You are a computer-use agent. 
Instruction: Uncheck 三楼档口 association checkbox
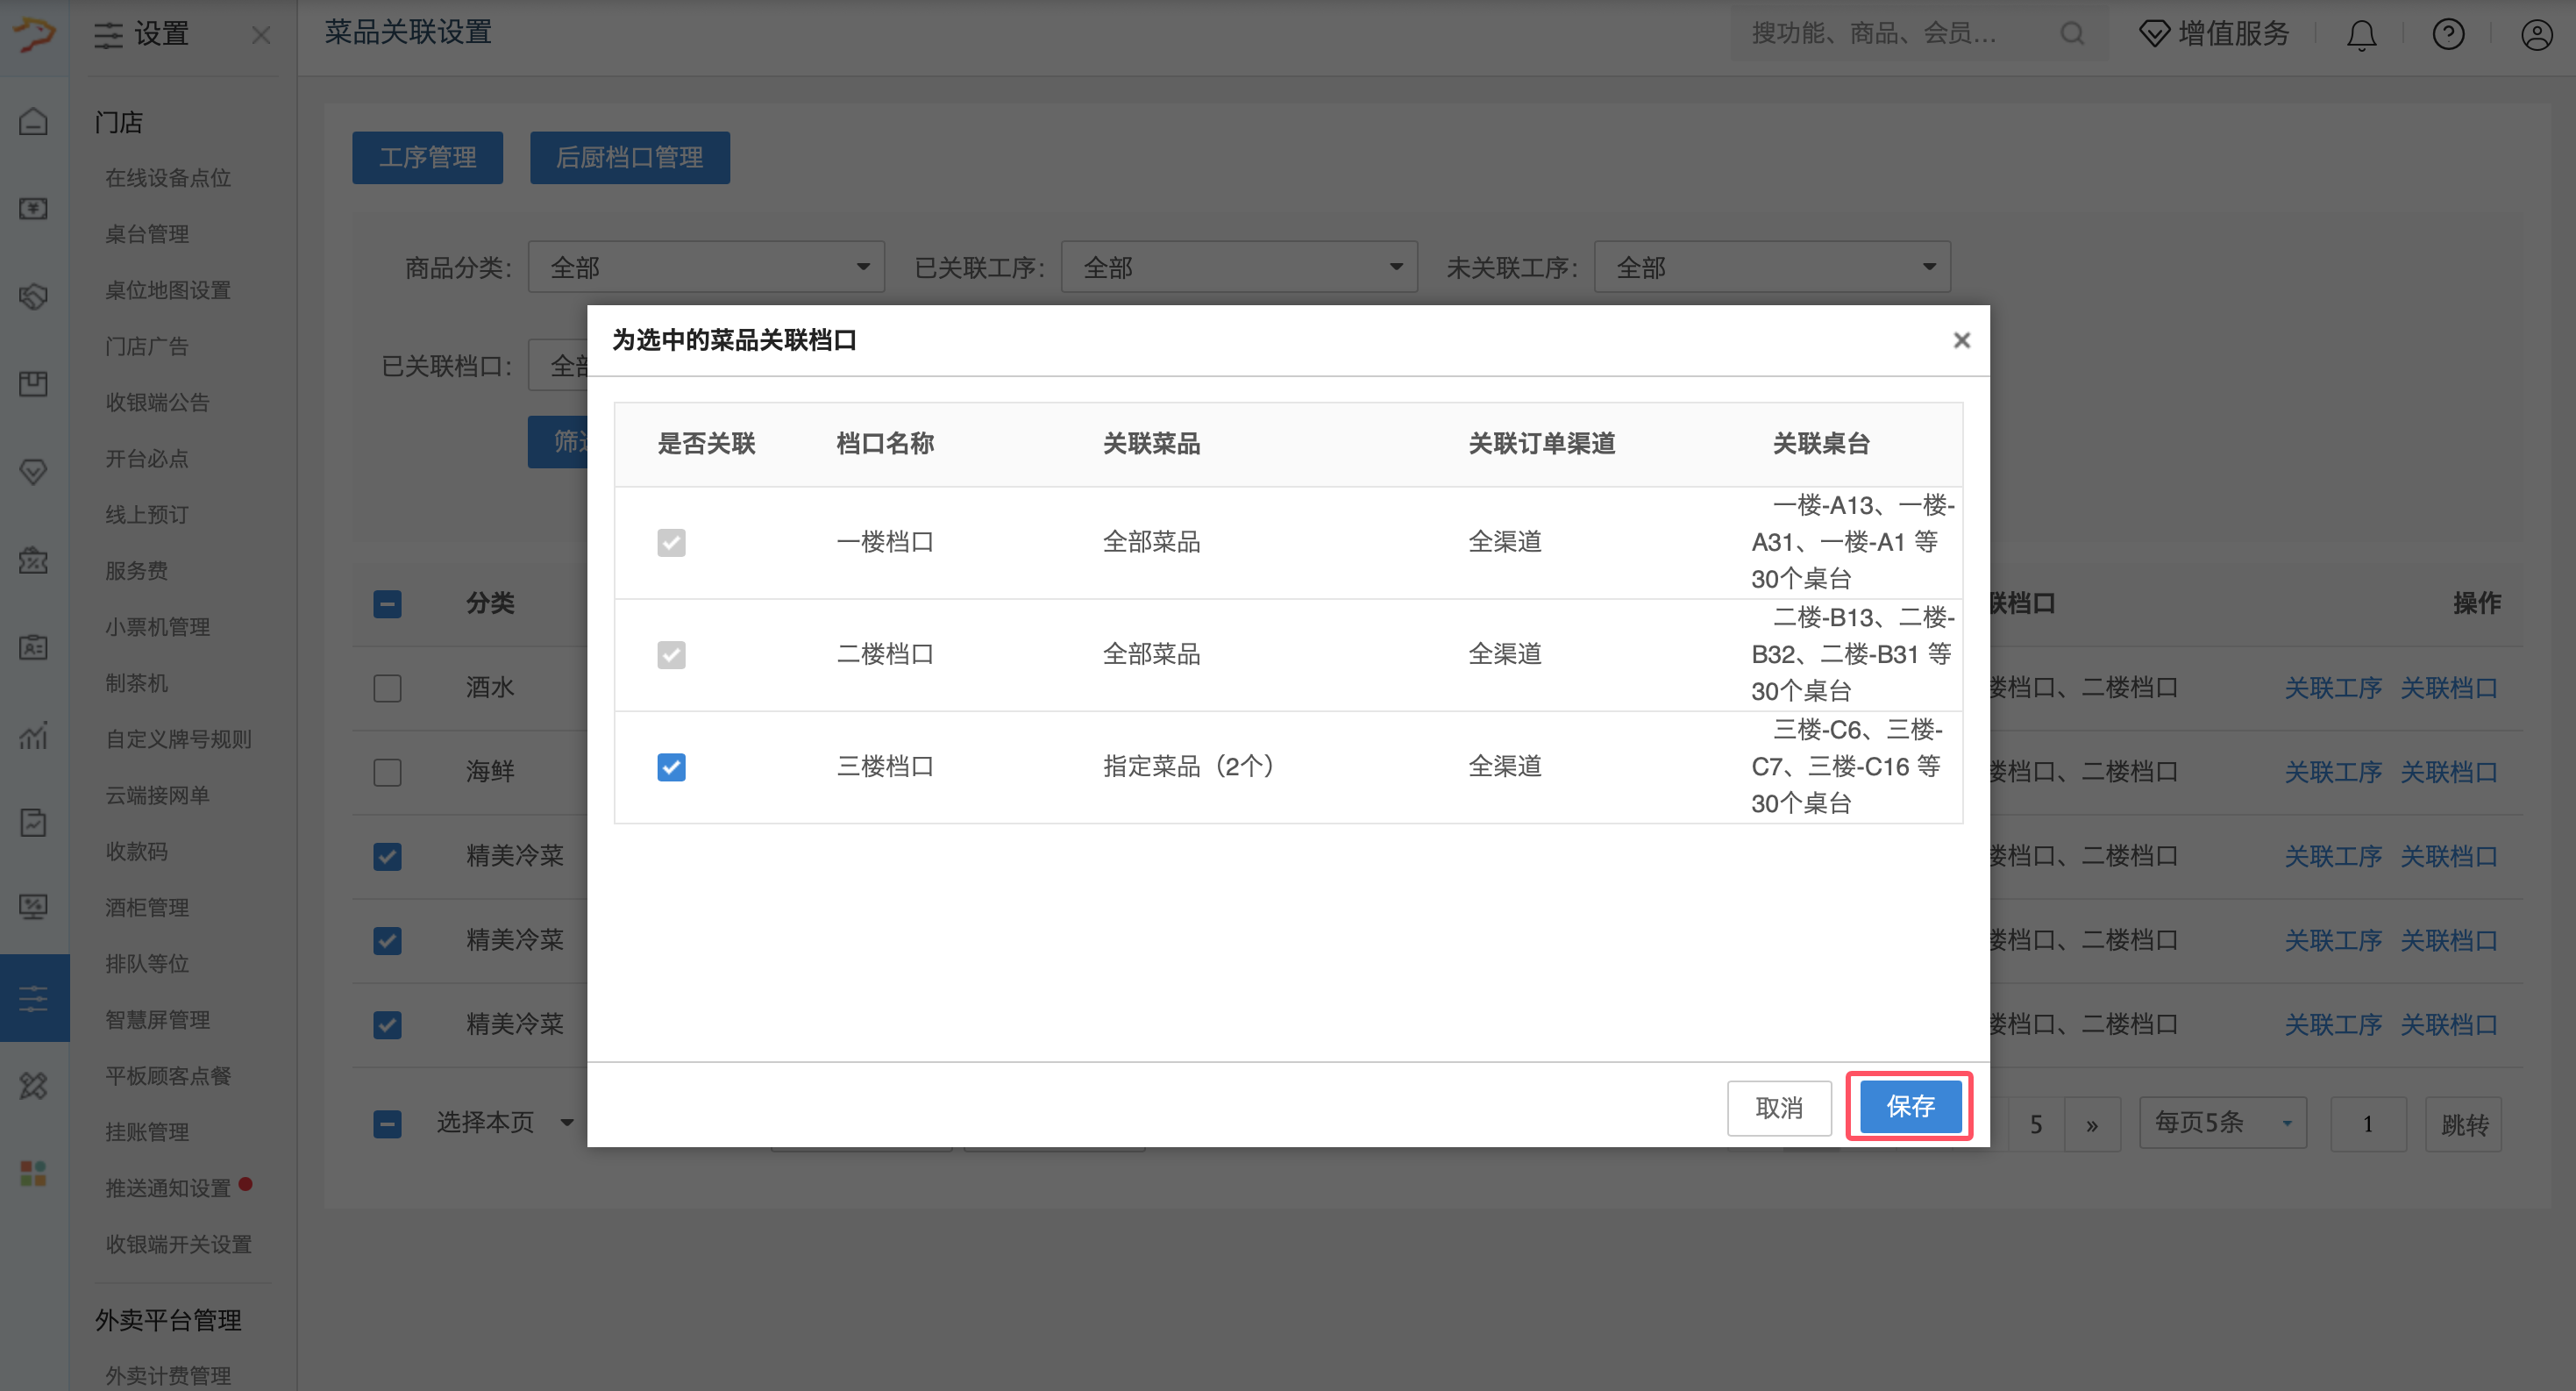[x=671, y=766]
